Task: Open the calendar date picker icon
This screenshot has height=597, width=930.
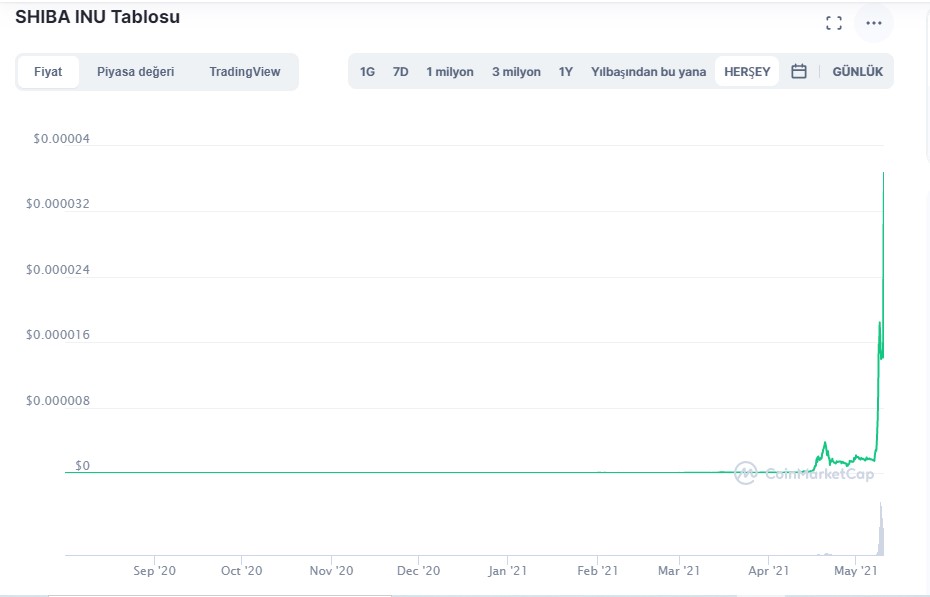Action: coord(799,72)
